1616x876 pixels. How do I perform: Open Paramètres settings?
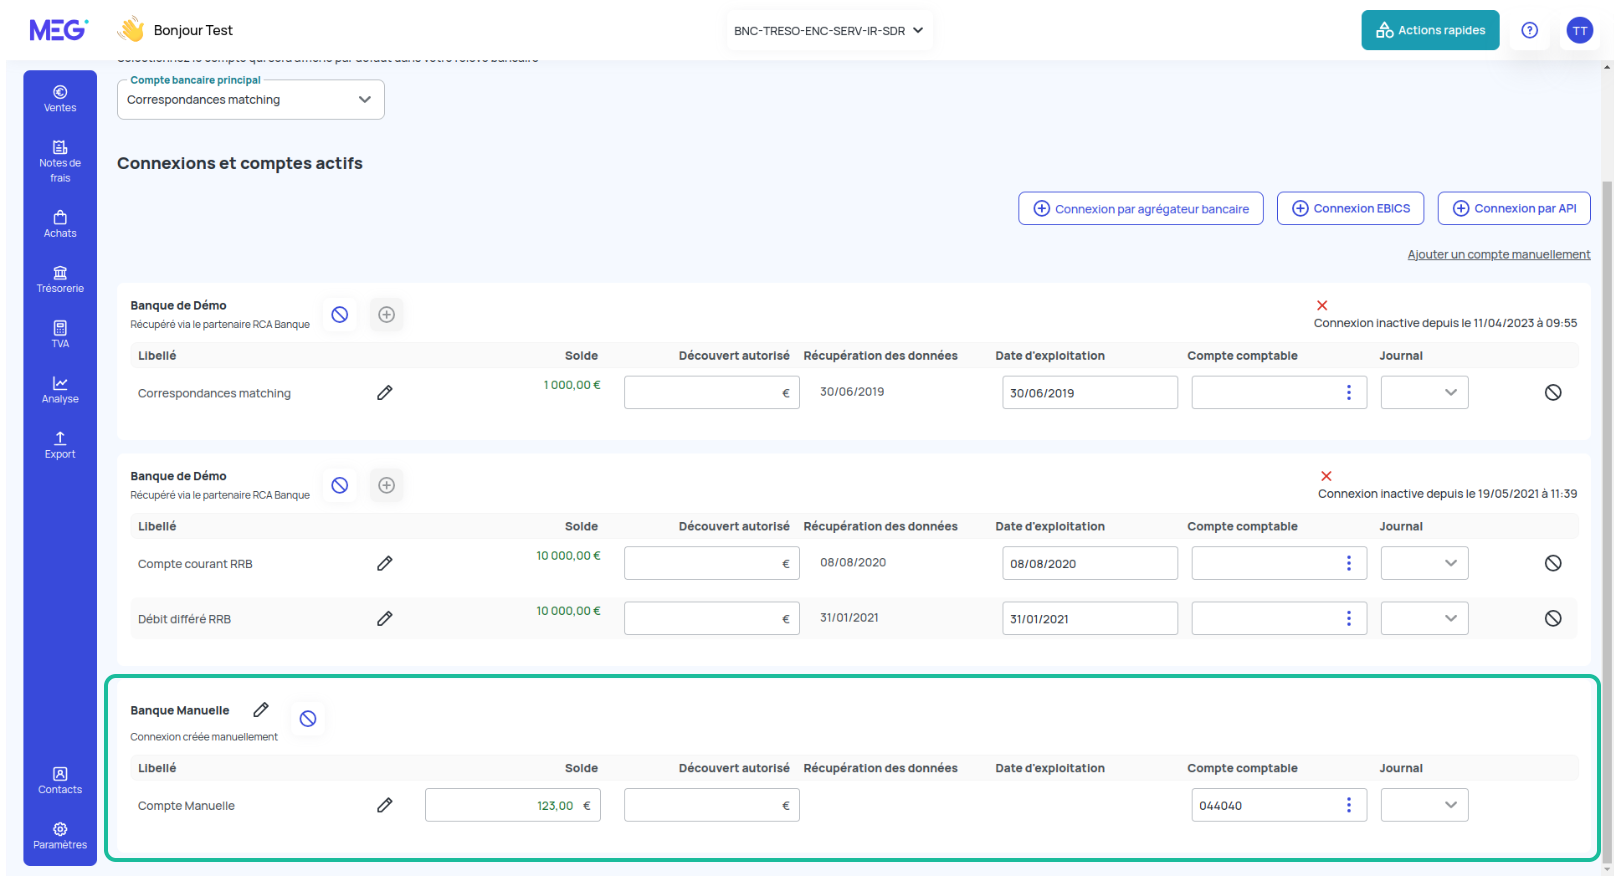[60, 835]
